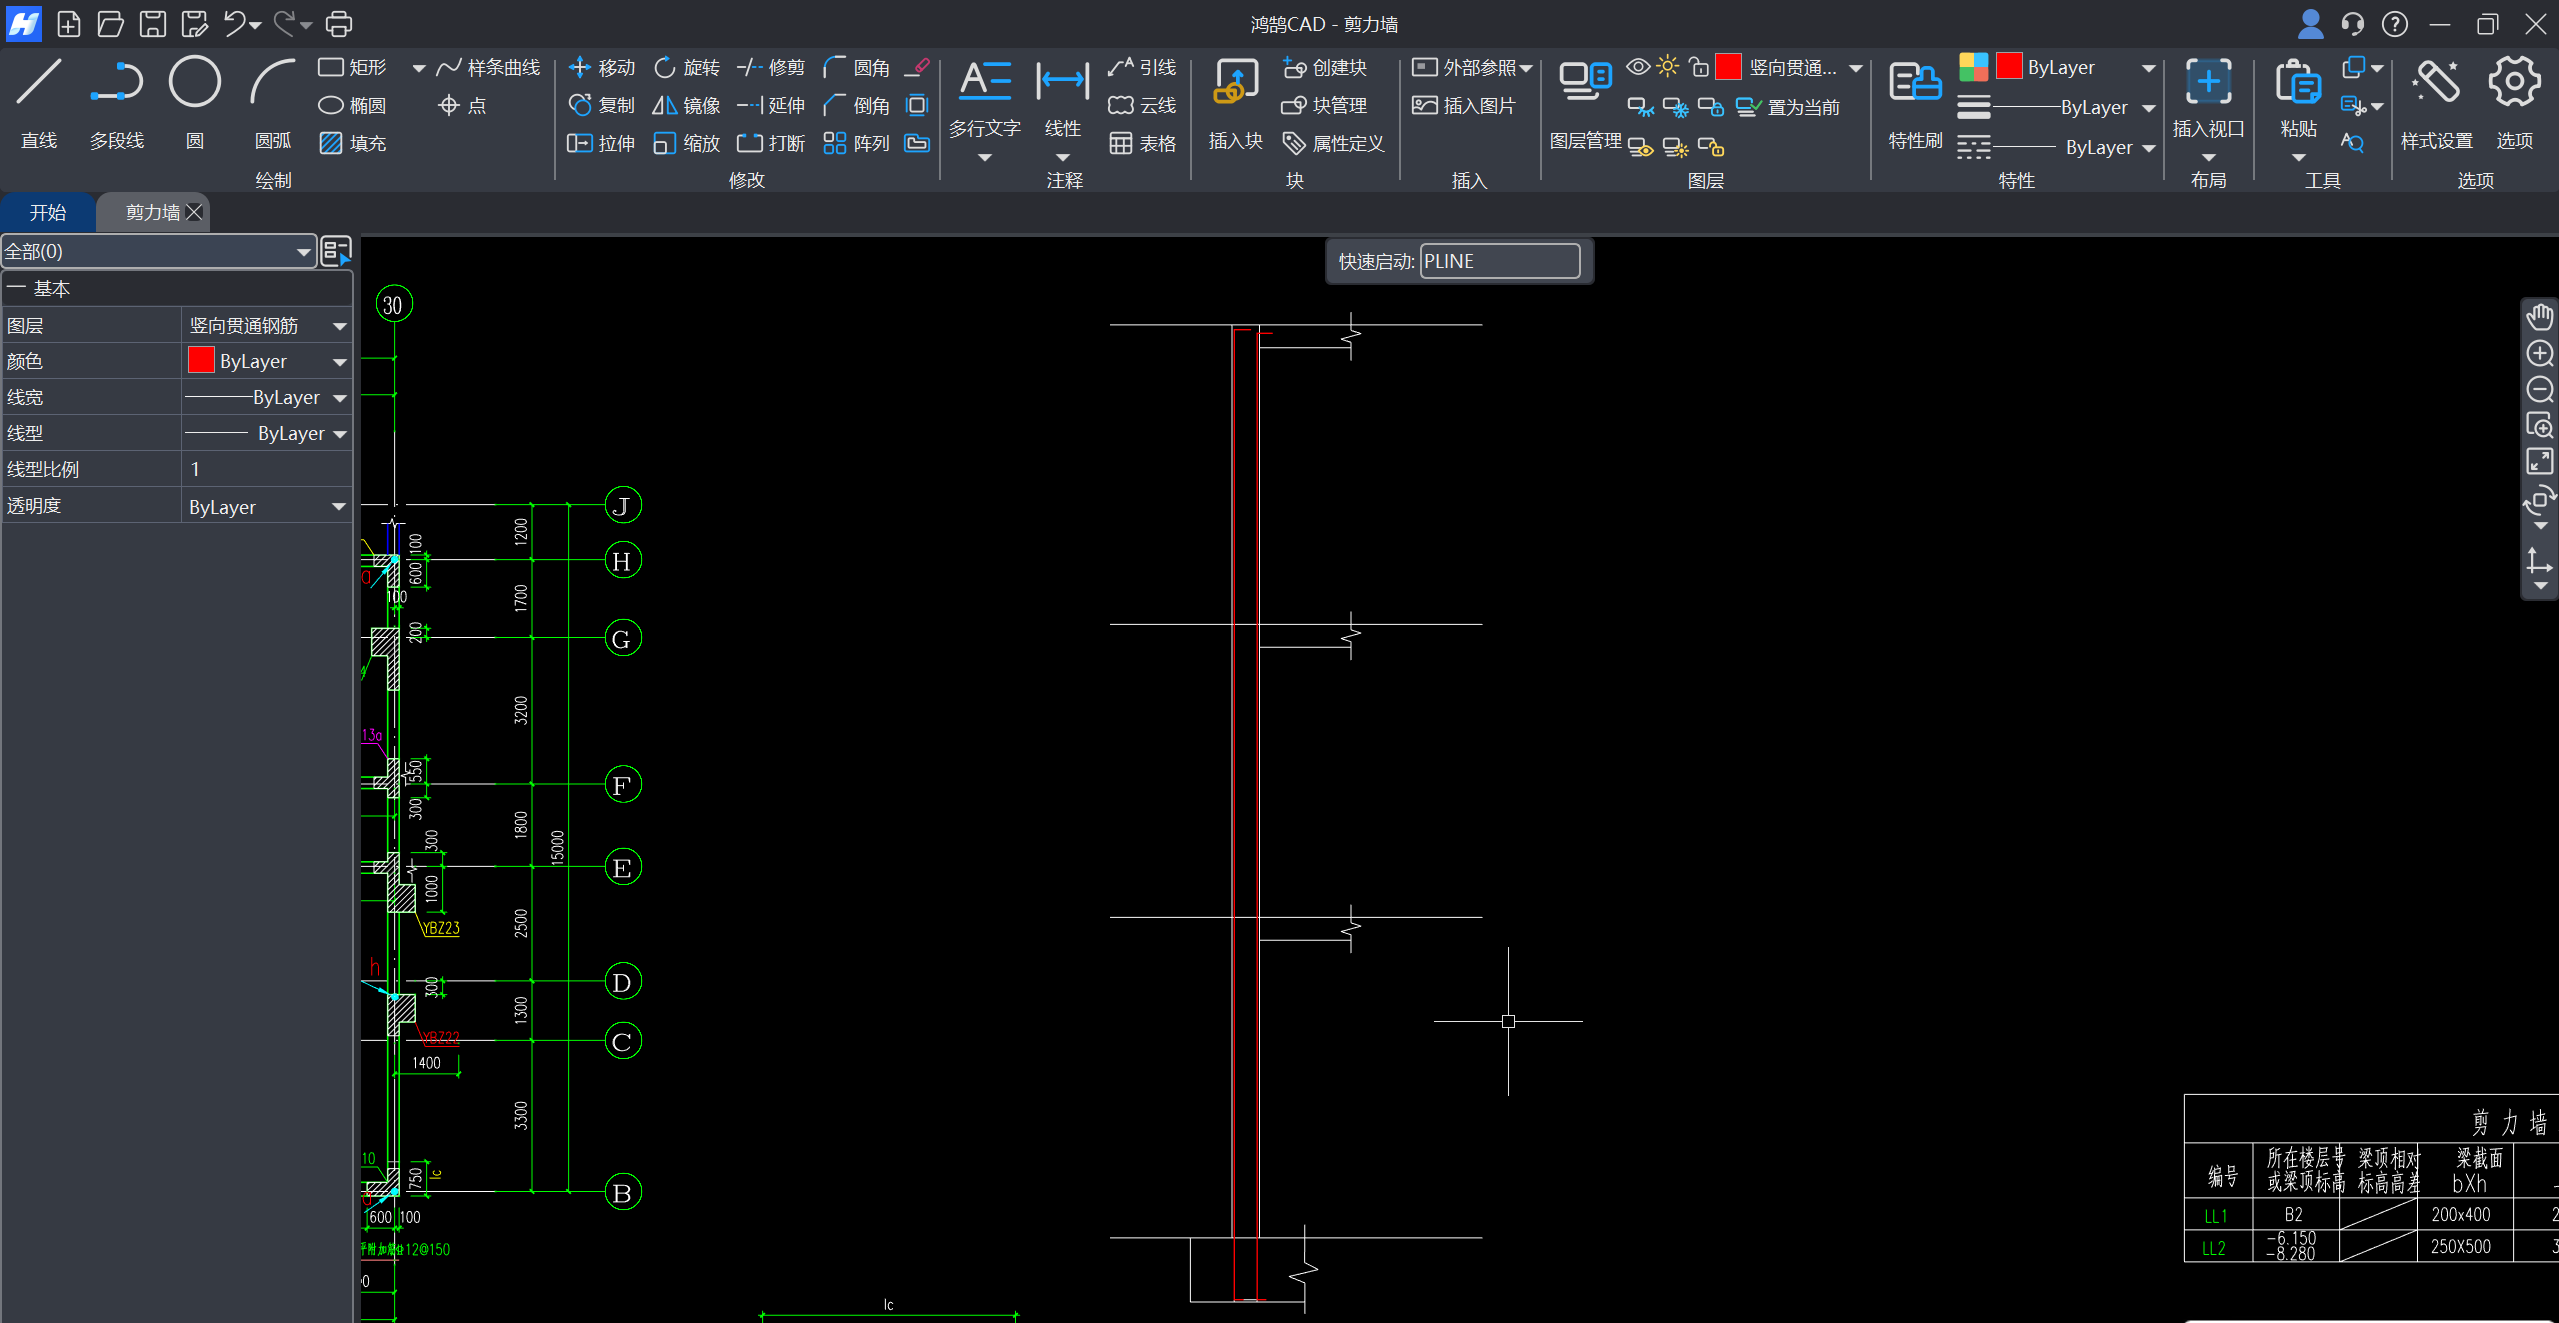Open 图层管理 layer manager
Image resolution: width=2559 pixels, height=1323 pixels.
pyautogui.click(x=1584, y=84)
